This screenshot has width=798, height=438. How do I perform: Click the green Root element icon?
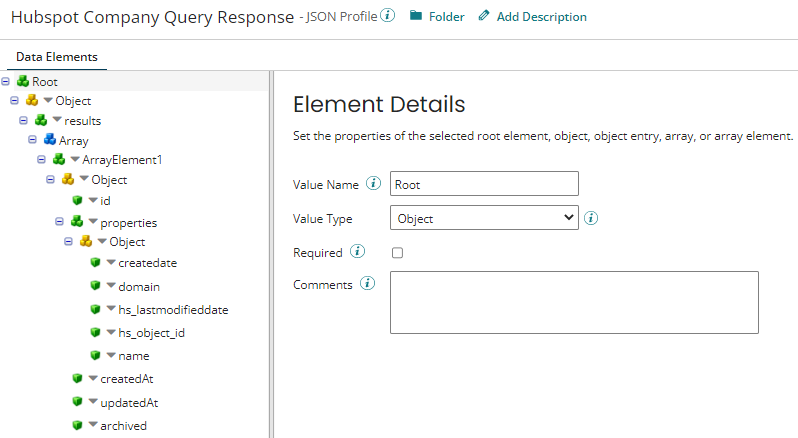click(x=22, y=81)
